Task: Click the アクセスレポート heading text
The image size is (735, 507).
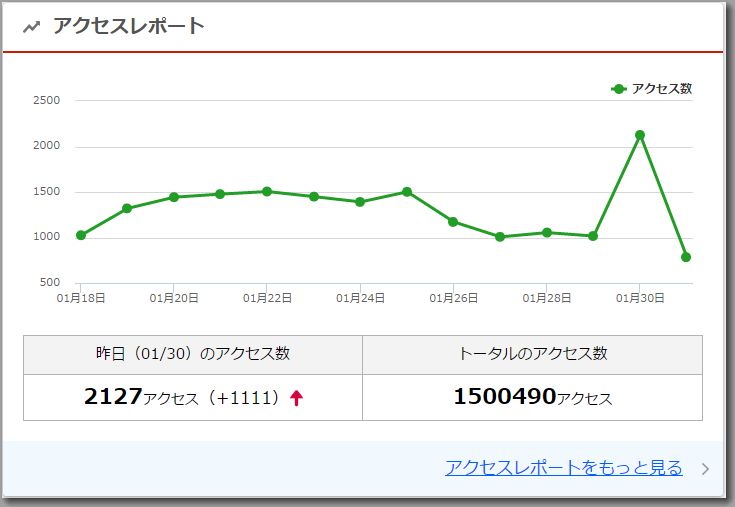Action: (x=128, y=26)
